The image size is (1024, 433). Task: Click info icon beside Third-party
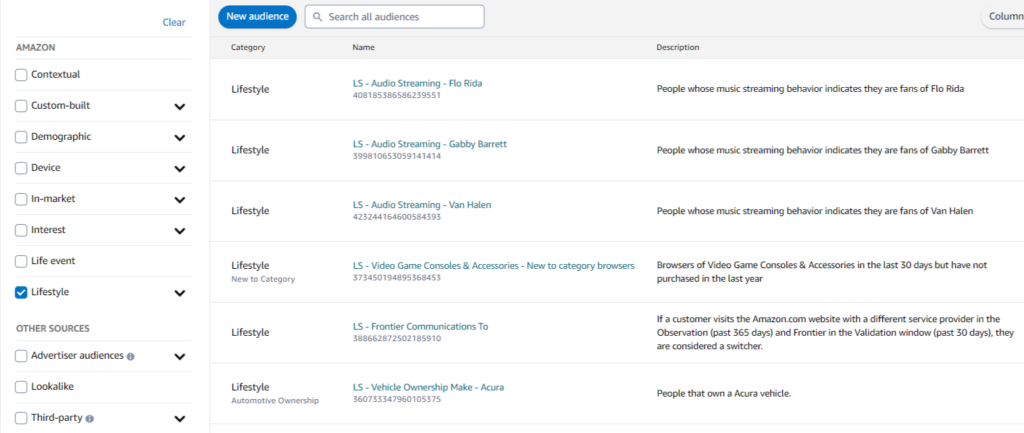pyautogui.click(x=89, y=418)
